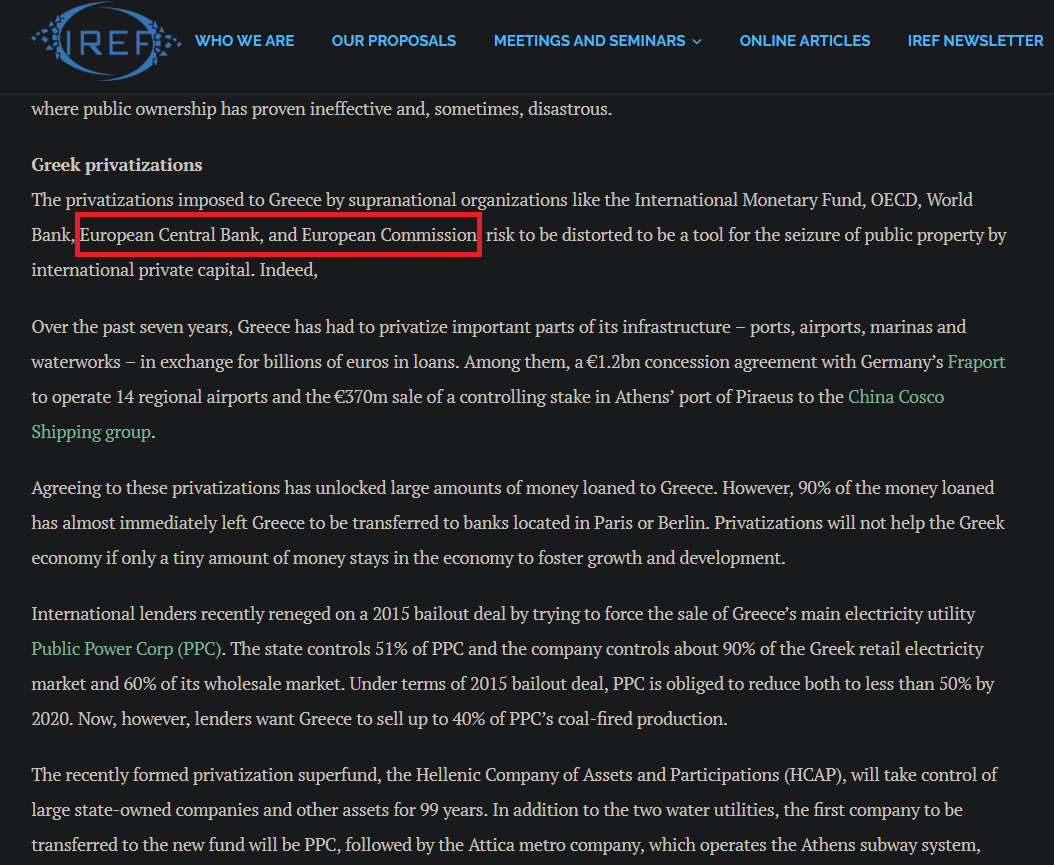This screenshot has width=1054, height=865.
Task: Open ONLINE ARTICLES from the navigation bar
Action: point(804,41)
